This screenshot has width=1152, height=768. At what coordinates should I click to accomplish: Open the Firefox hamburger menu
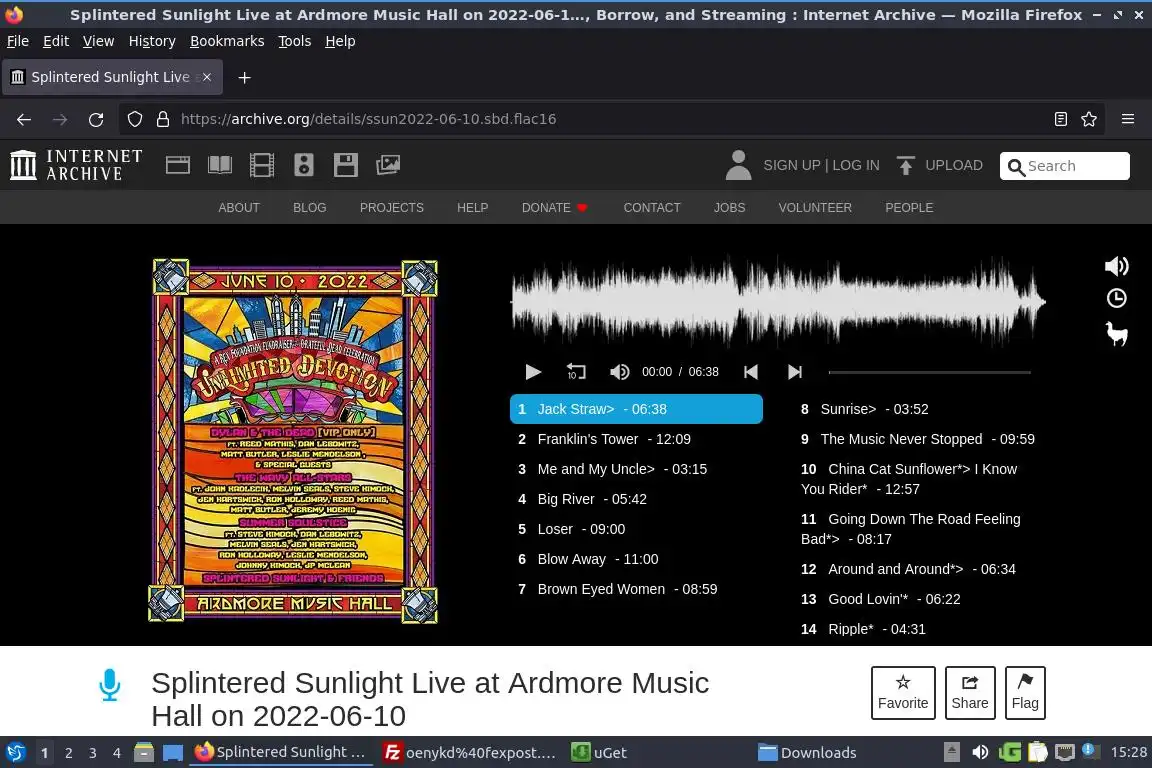[1128, 119]
